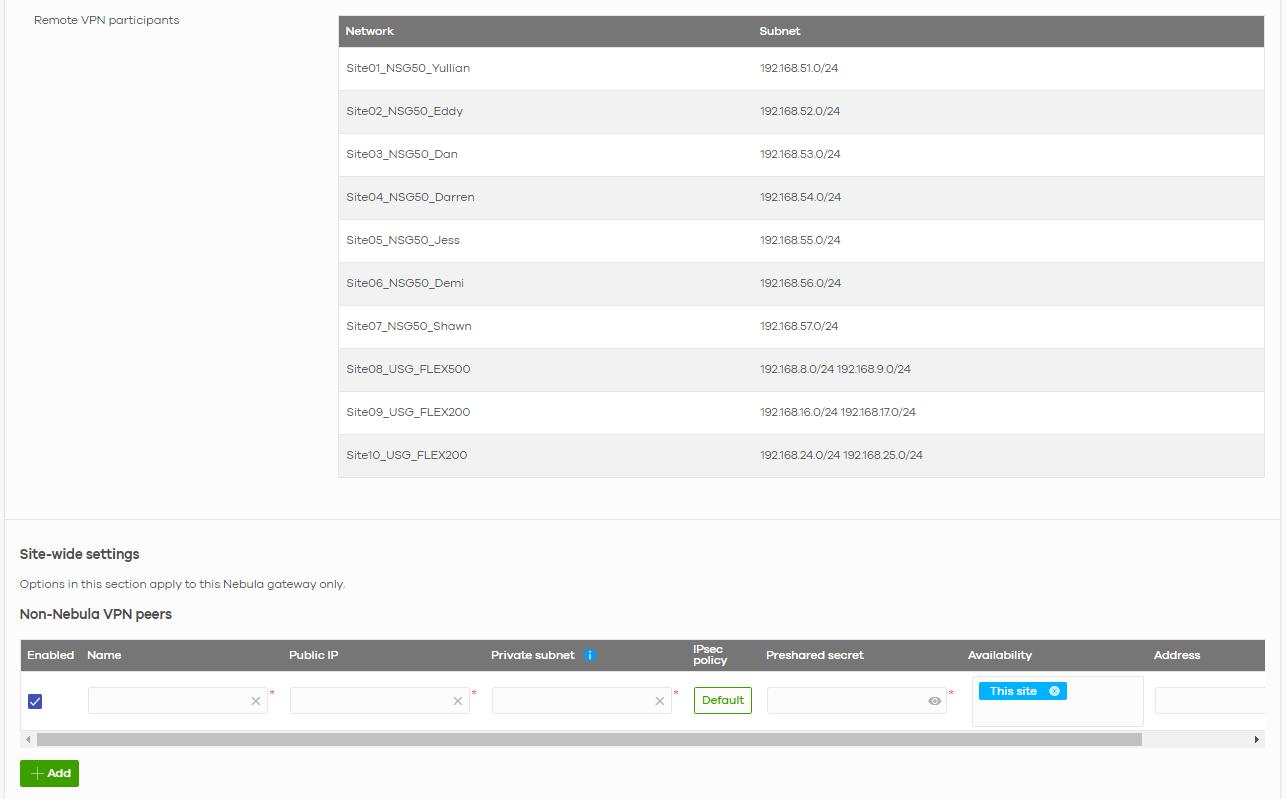The width and height of the screenshot is (1286, 799).
Task: Focus the Public IP input field
Action: [380, 700]
